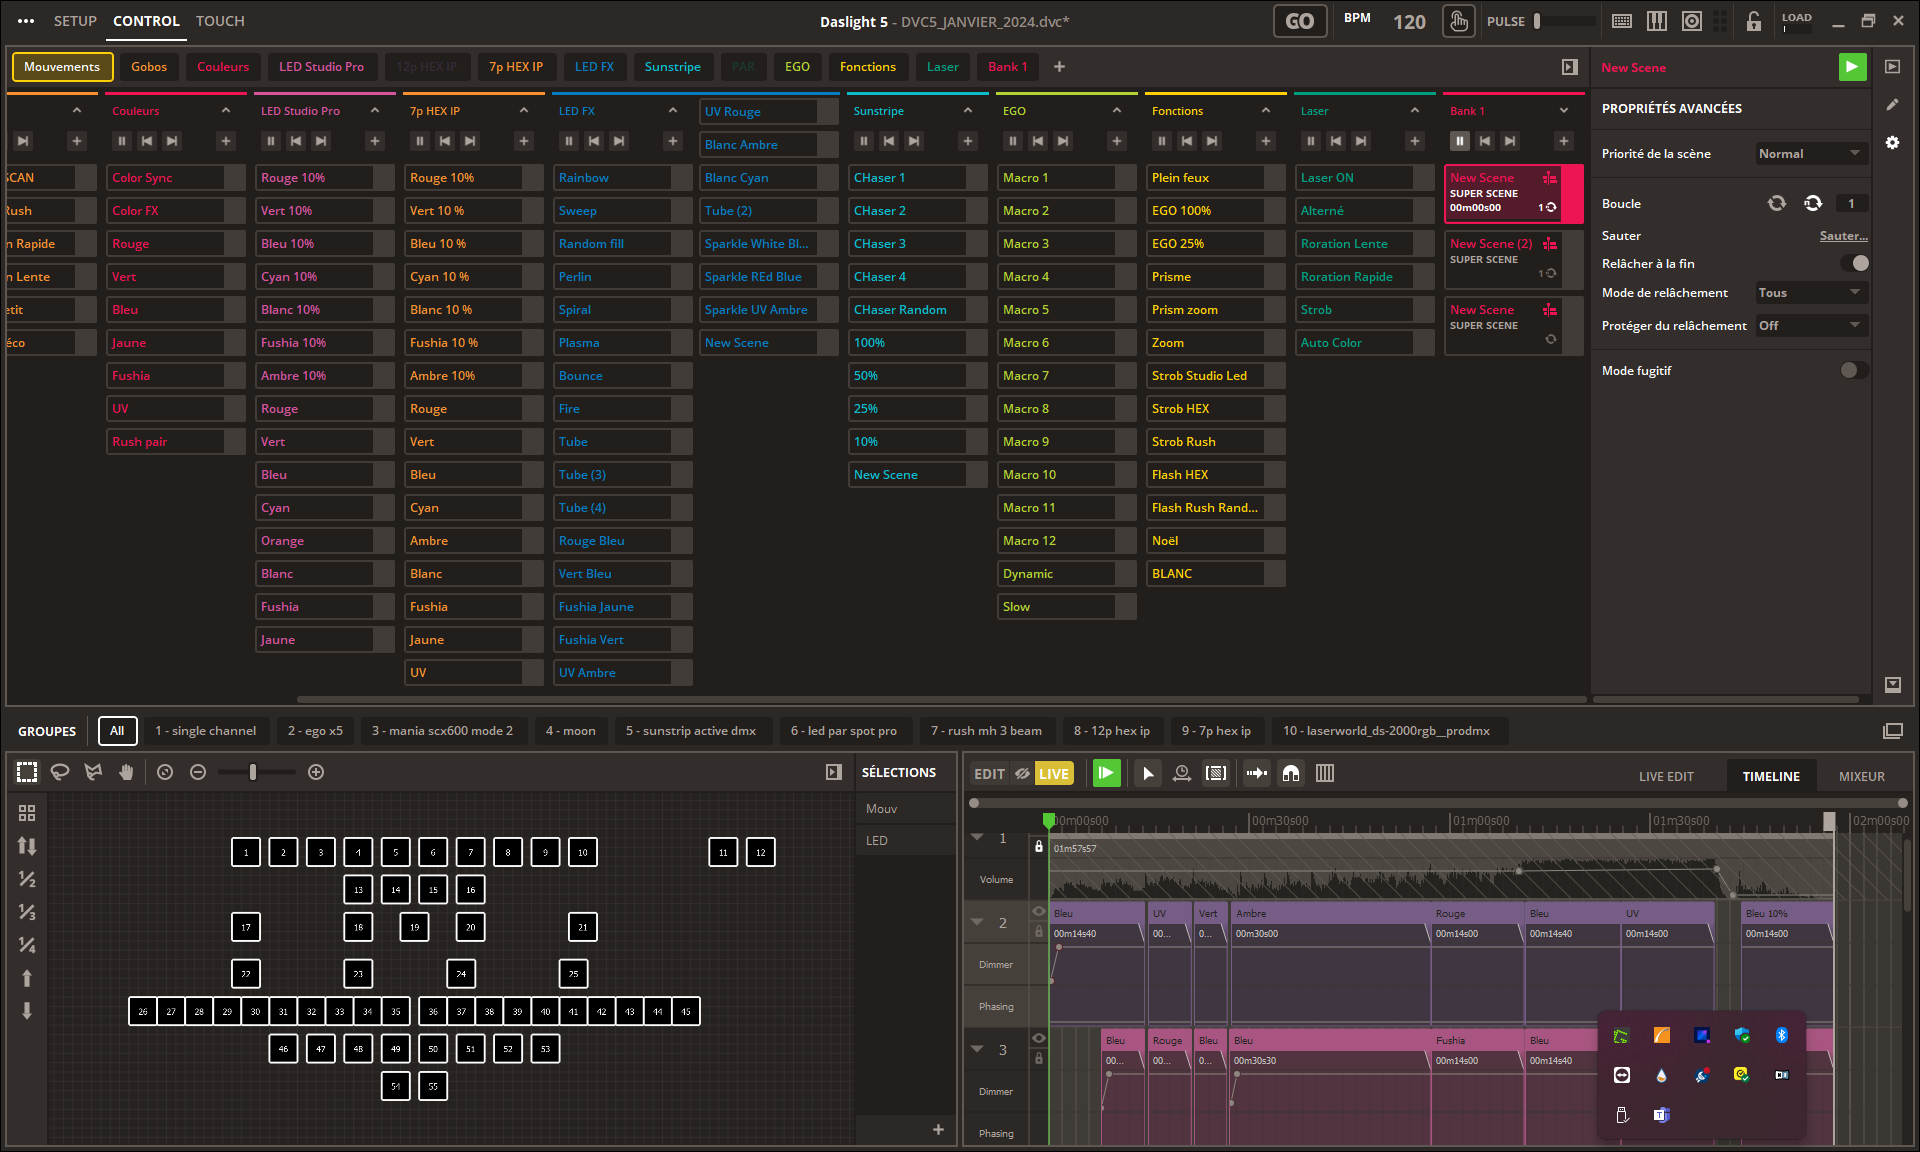Switch to TOUCH tab
Viewport: 1920px width, 1152px height.
coord(220,21)
